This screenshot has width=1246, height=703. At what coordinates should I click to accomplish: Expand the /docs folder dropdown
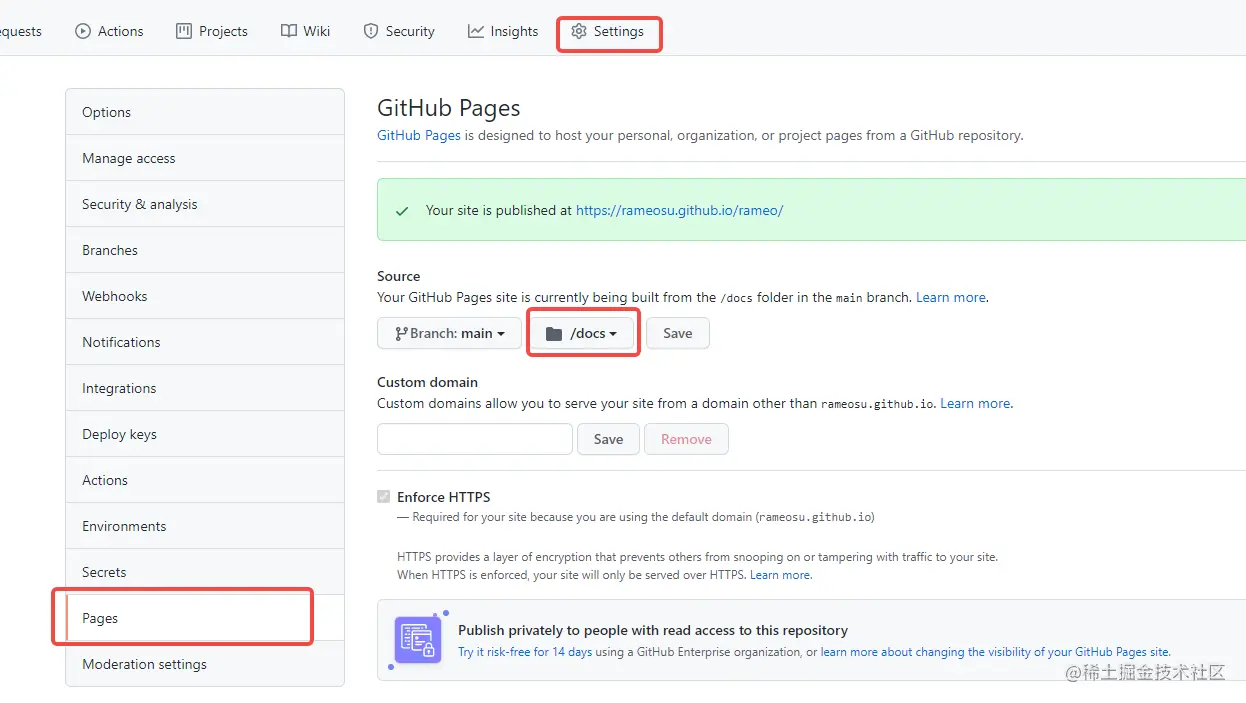pyautogui.click(x=583, y=333)
